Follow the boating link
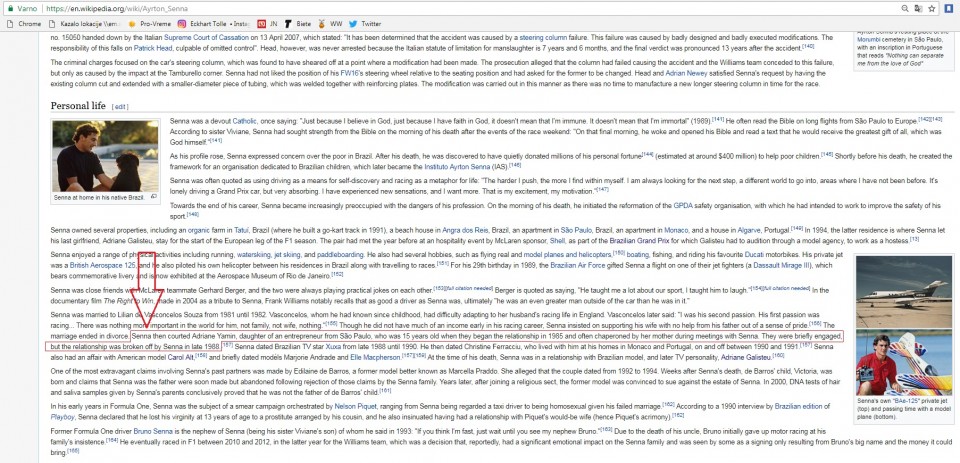The image size is (960, 463). coord(637,254)
